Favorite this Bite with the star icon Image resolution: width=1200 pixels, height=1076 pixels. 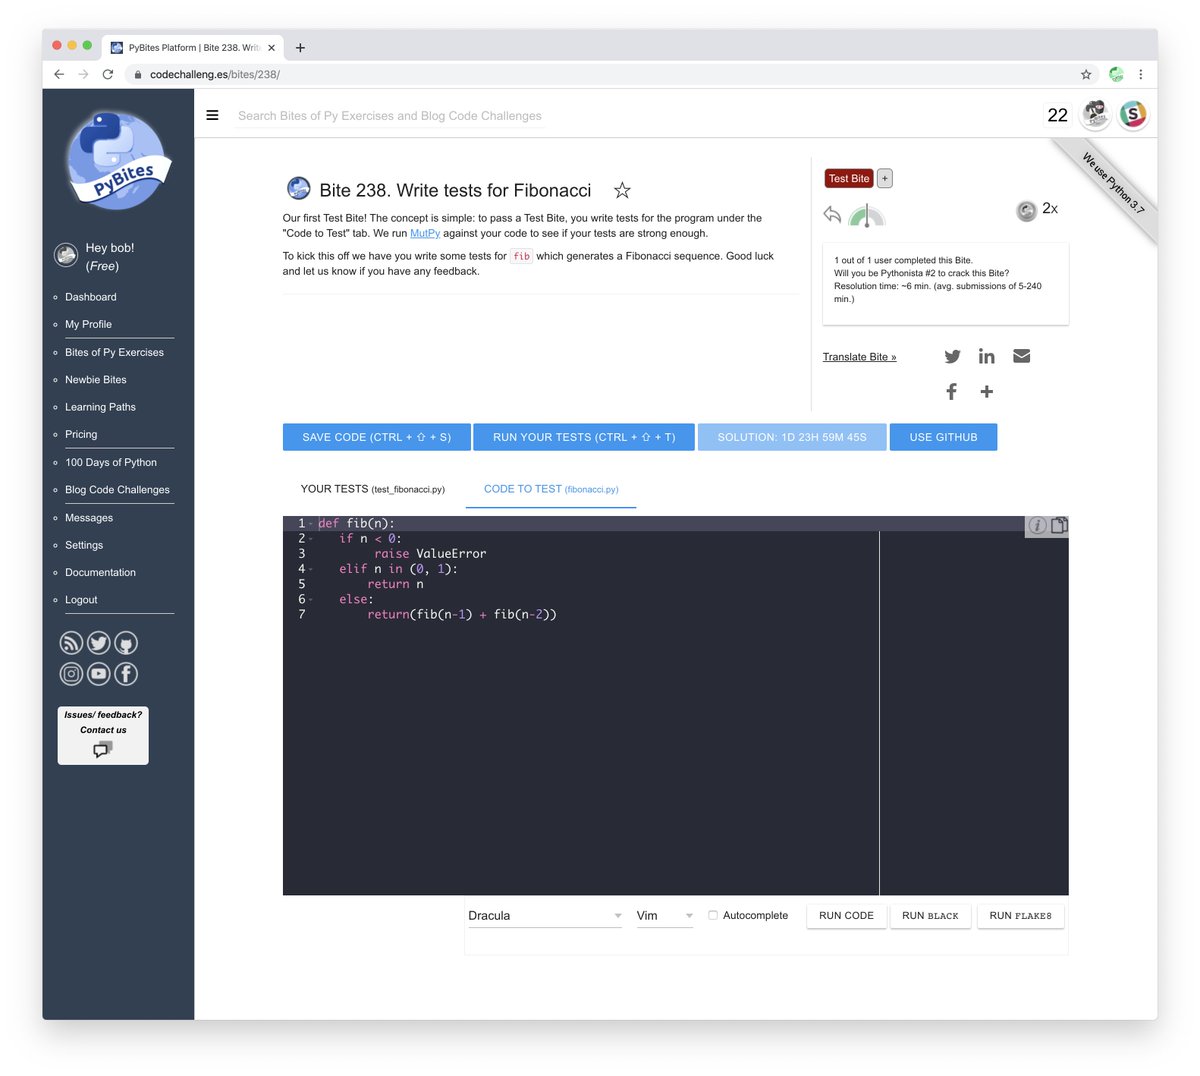[622, 190]
